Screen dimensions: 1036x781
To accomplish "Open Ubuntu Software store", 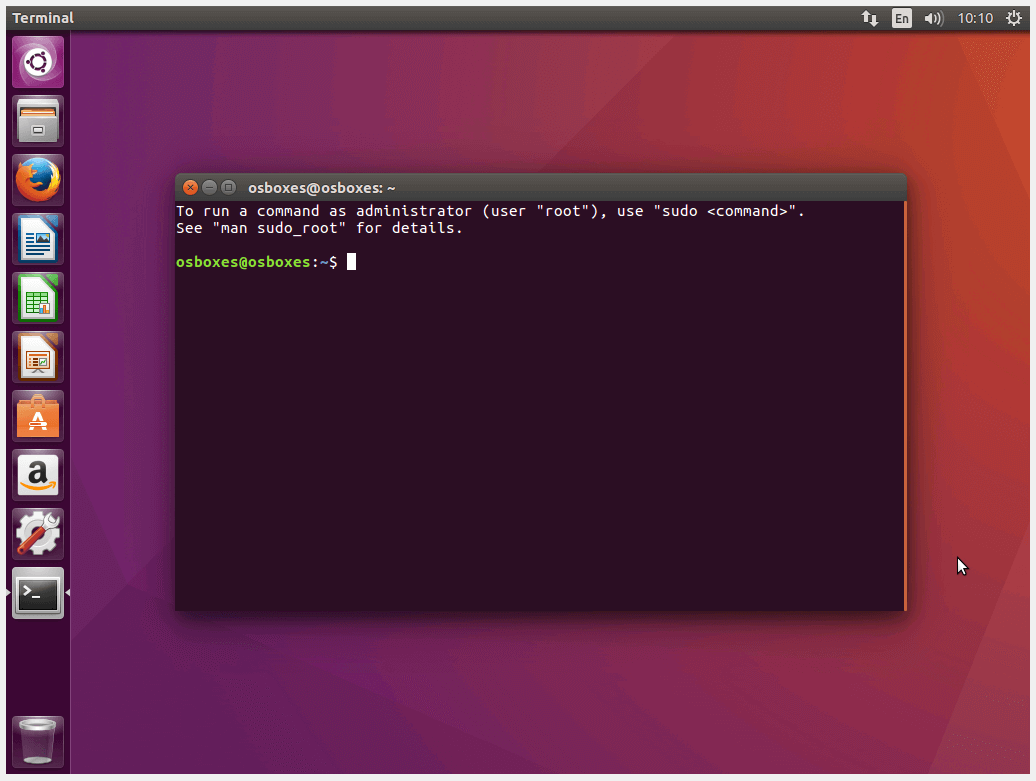I will coord(38,417).
